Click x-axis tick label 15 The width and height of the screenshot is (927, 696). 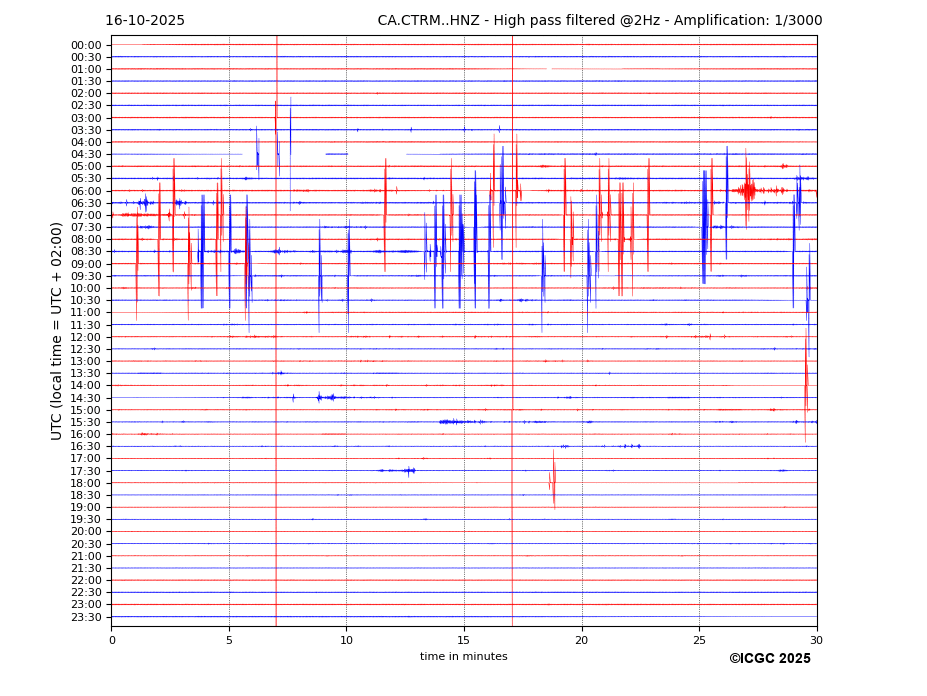464,640
